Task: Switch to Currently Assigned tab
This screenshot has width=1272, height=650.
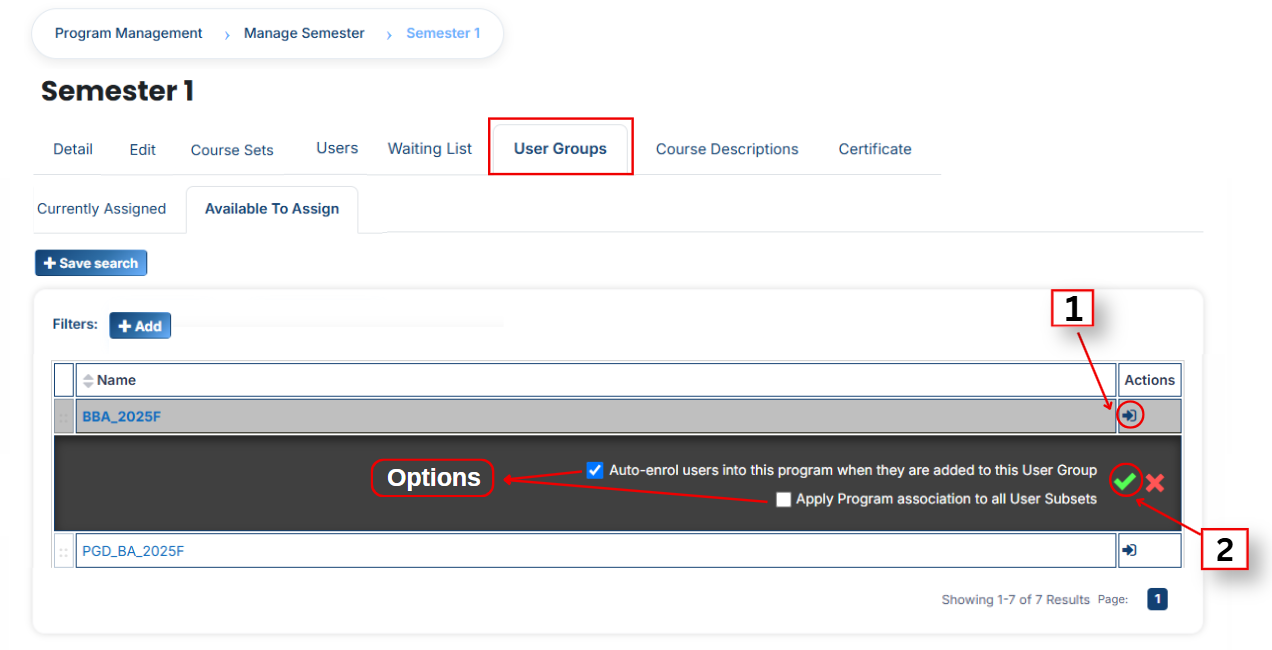Action: pos(101,209)
